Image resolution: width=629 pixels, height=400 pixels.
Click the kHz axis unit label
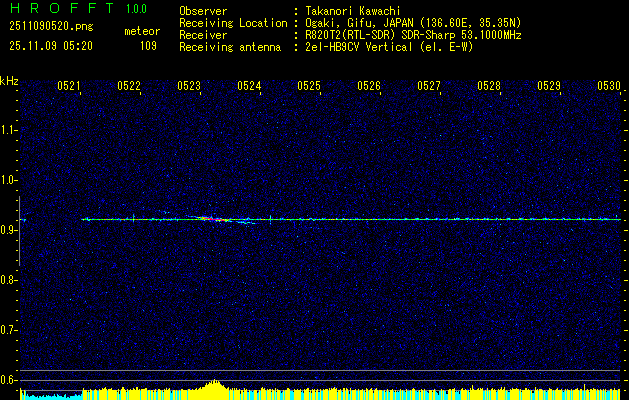click(9, 80)
